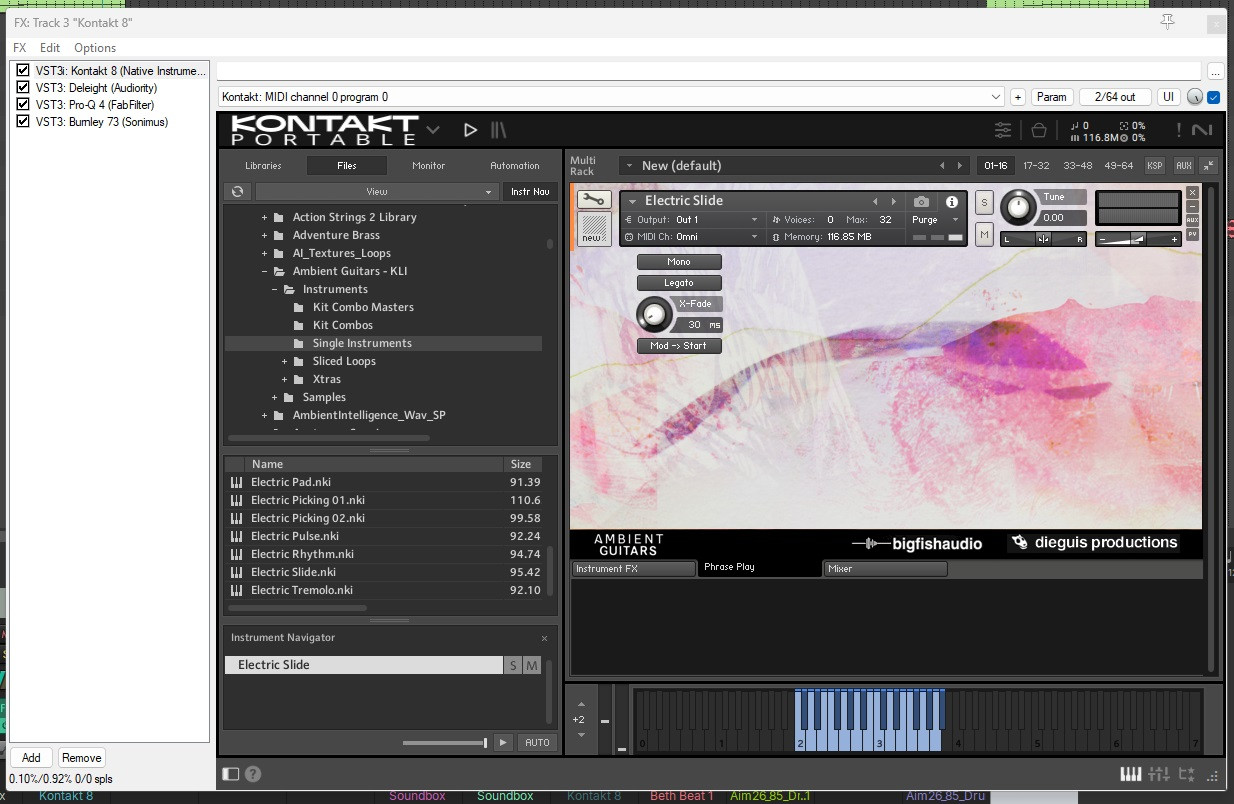Refresh the file browser with the reload icon
The width and height of the screenshot is (1234, 804).
point(237,191)
